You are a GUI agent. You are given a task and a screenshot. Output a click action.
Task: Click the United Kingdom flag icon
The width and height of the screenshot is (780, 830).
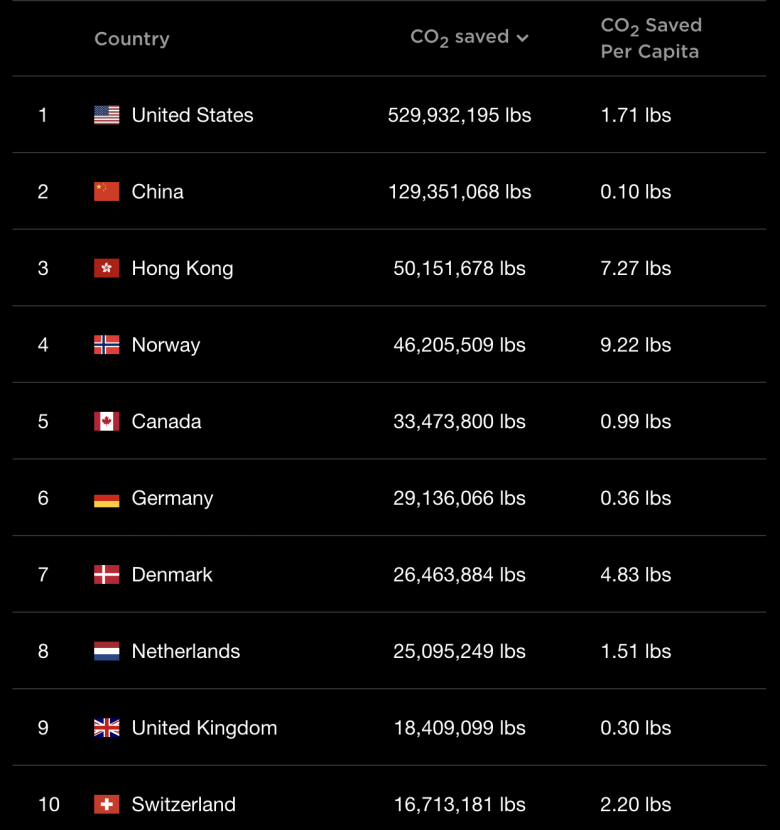(x=106, y=728)
